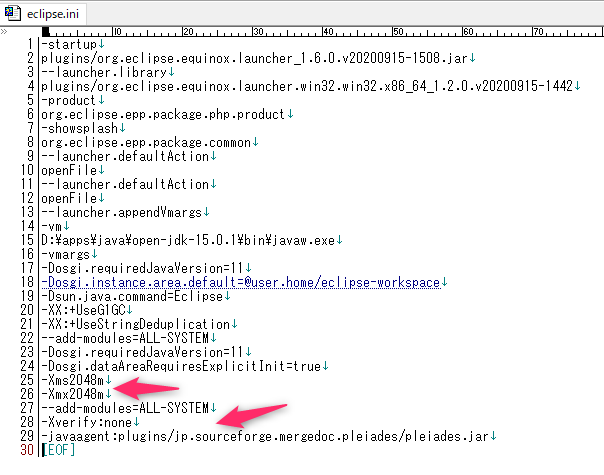
Task: Click '-Dosgi.requiredJavaVersion=11' on line 17
Action: click(x=143, y=268)
